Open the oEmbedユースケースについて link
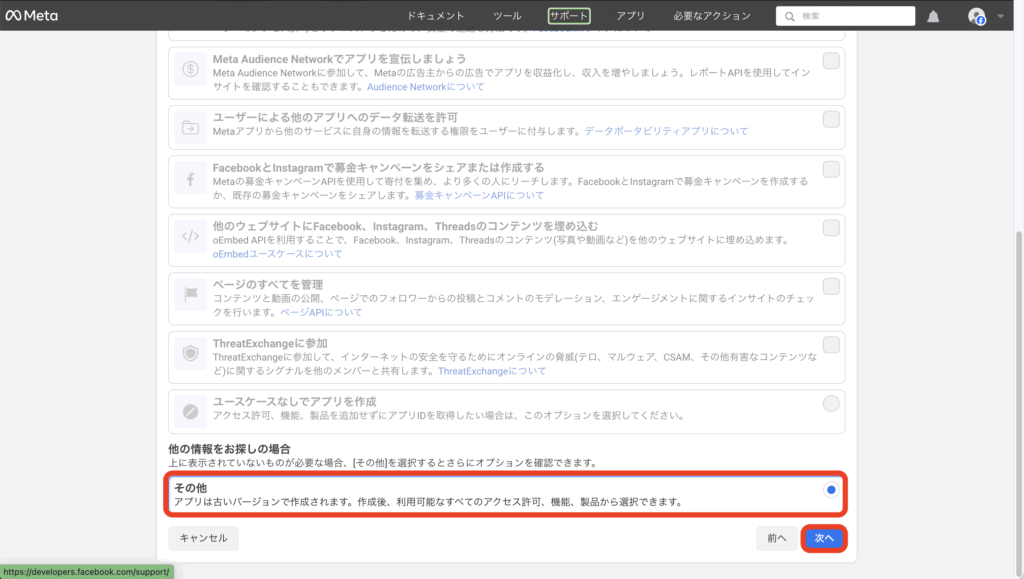This screenshot has width=1024, height=579. click(278, 254)
